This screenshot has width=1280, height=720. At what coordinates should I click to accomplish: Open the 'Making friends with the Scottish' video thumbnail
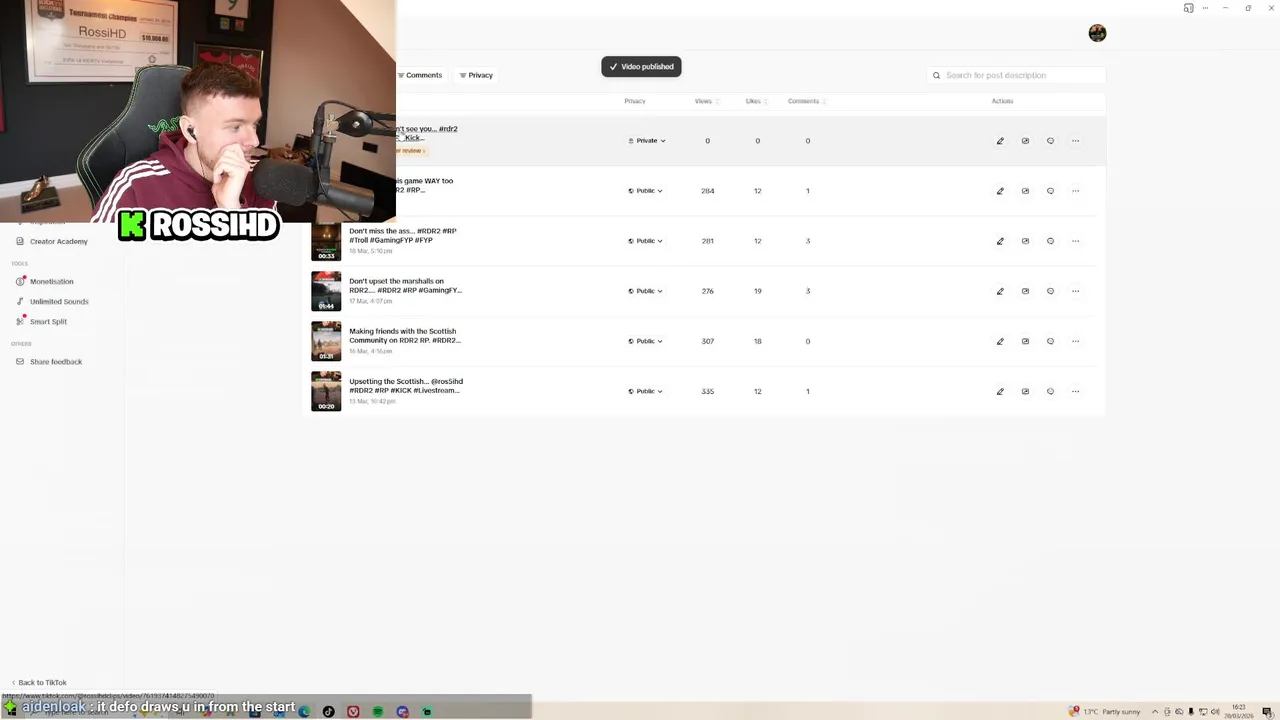coord(326,341)
